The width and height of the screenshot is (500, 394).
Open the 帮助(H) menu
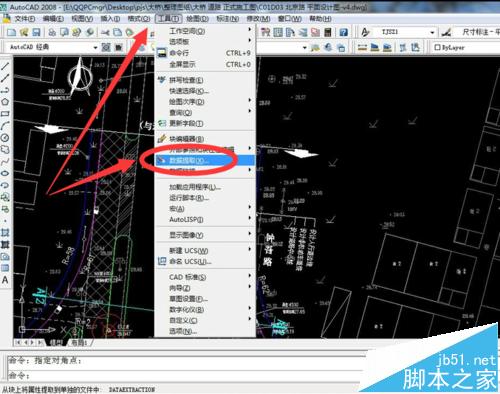(320, 19)
